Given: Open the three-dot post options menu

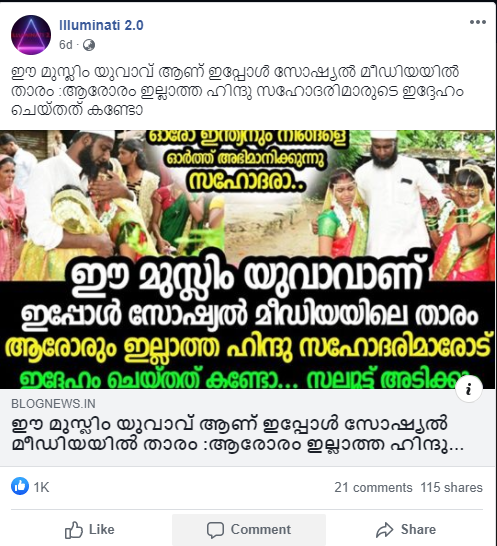Looking at the screenshot, I should [477, 22].
